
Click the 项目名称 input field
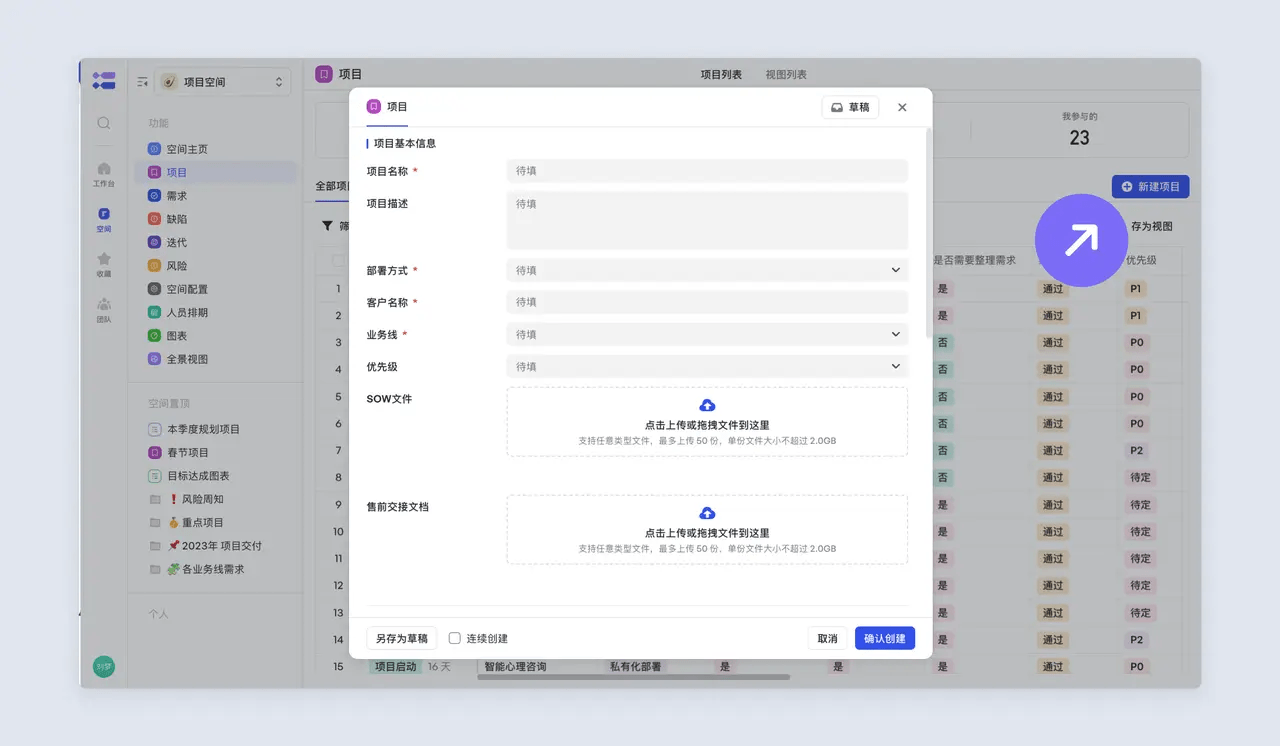point(706,171)
